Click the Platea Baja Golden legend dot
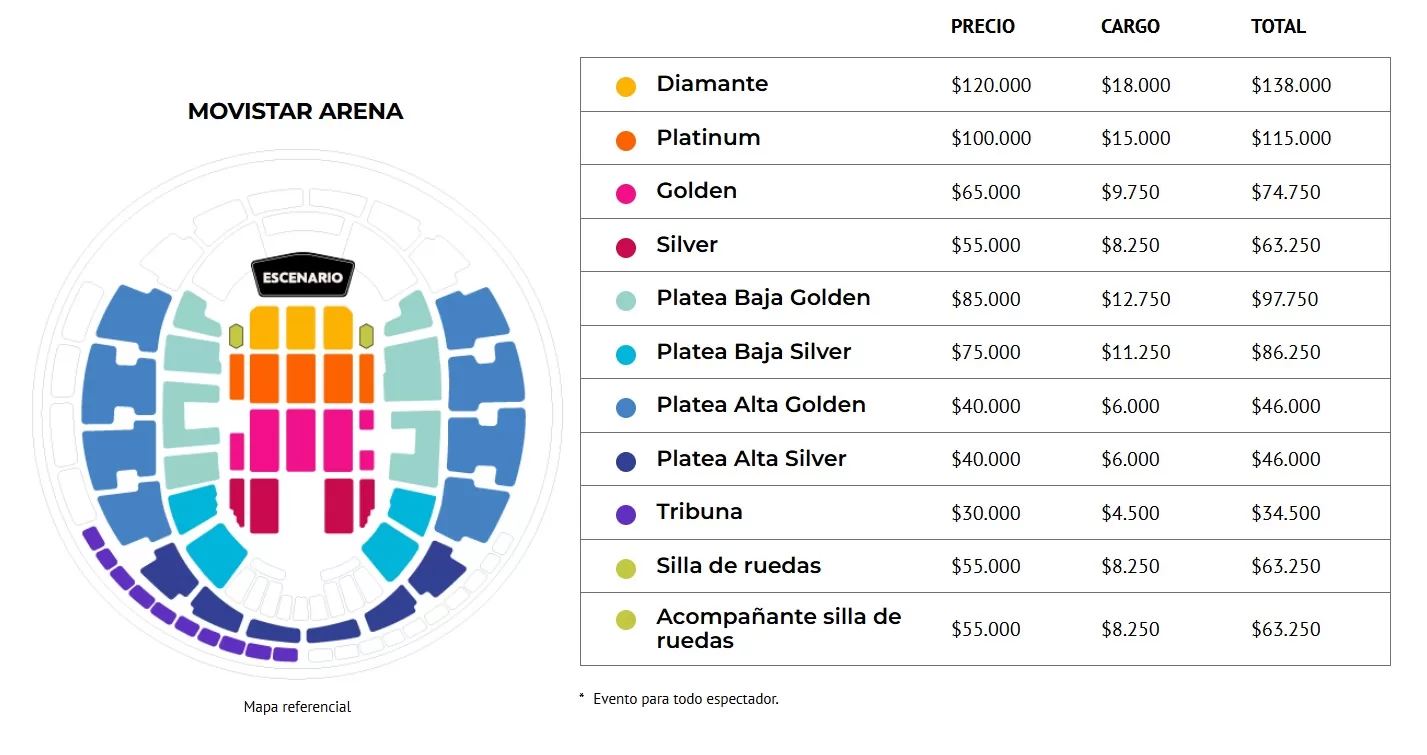1427x755 pixels. [626, 301]
